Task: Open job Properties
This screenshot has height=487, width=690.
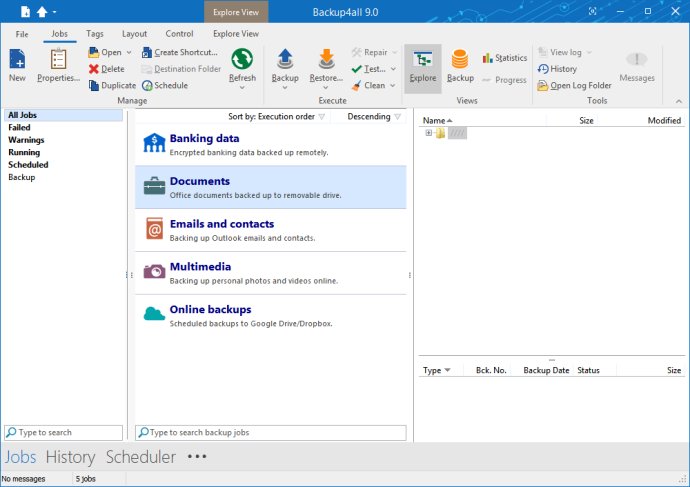Action: [x=58, y=66]
